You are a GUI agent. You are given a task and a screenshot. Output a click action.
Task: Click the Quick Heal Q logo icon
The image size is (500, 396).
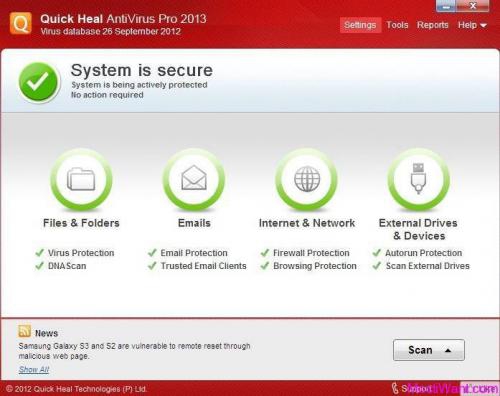pyautogui.click(x=21, y=23)
